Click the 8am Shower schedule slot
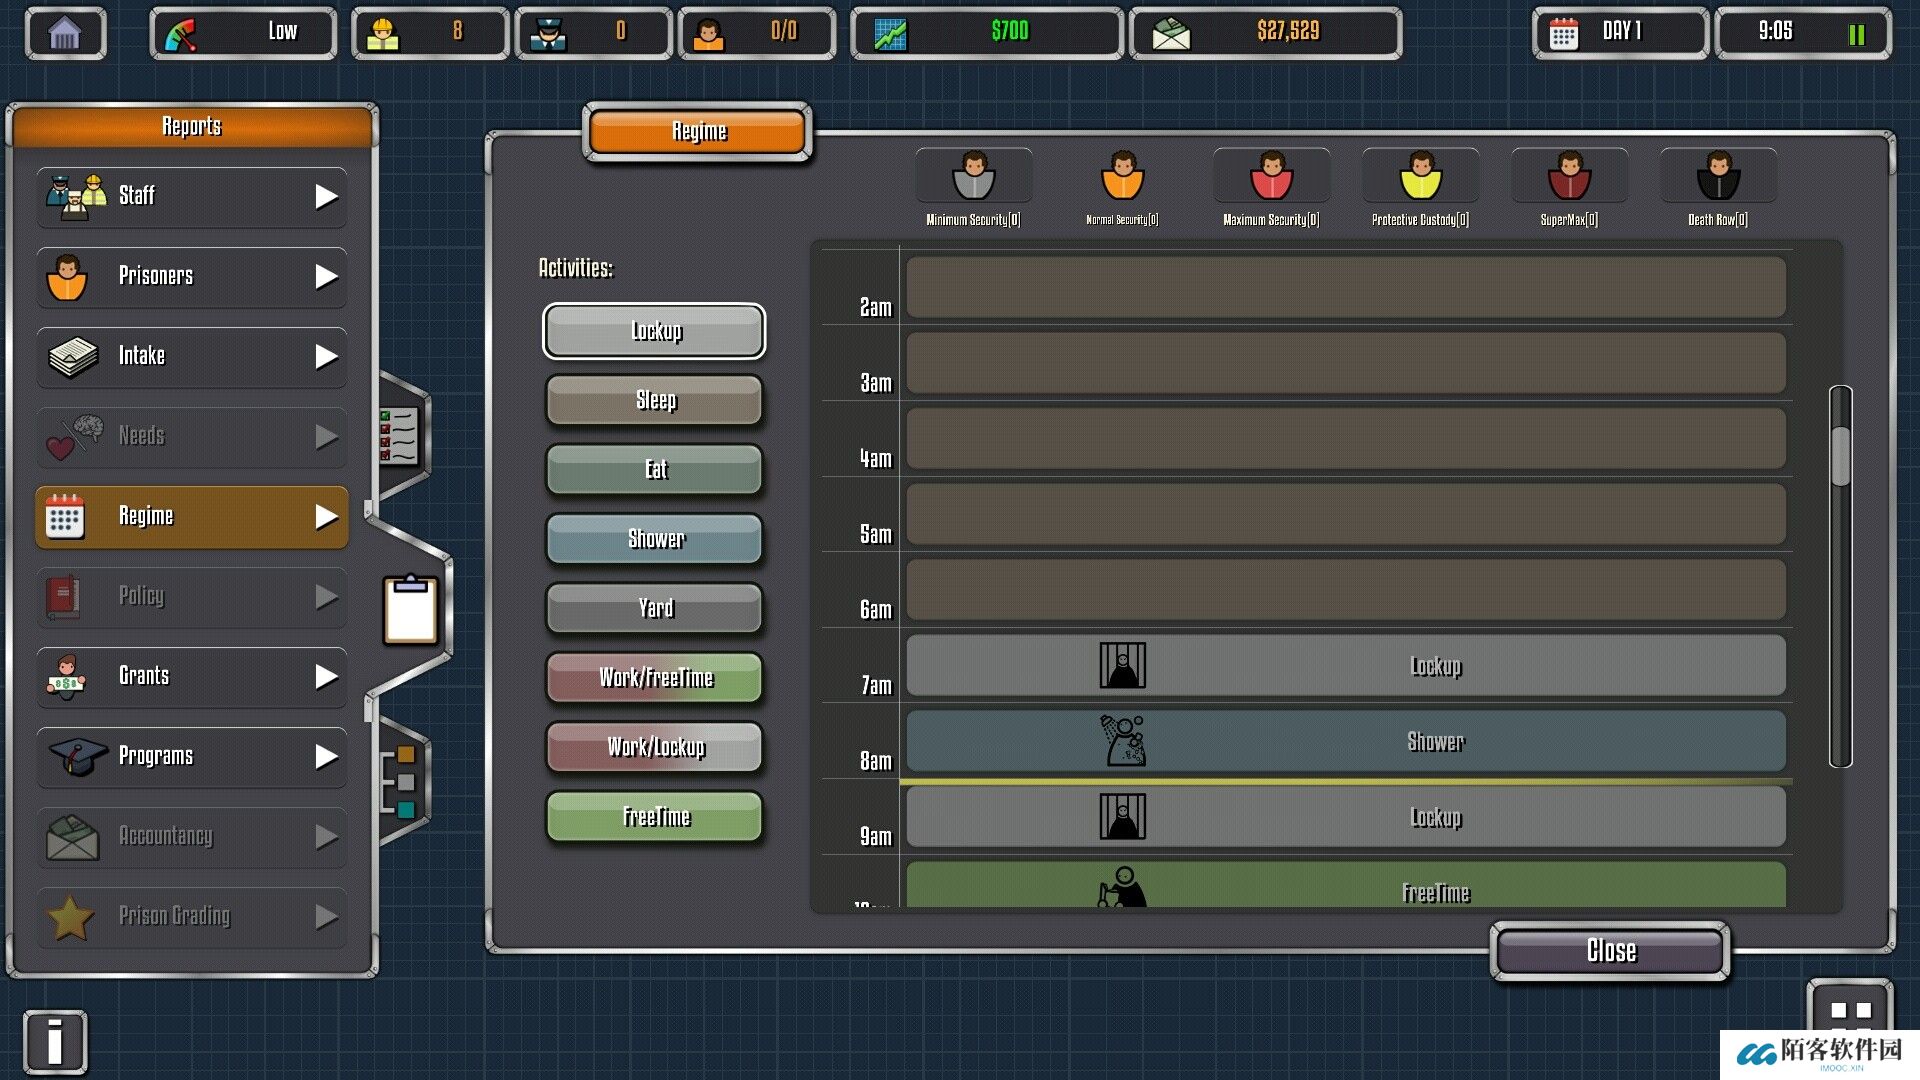Image resolution: width=1920 pixels, height=1080 pixels. pyautogui.click(x=1345, y=741)
